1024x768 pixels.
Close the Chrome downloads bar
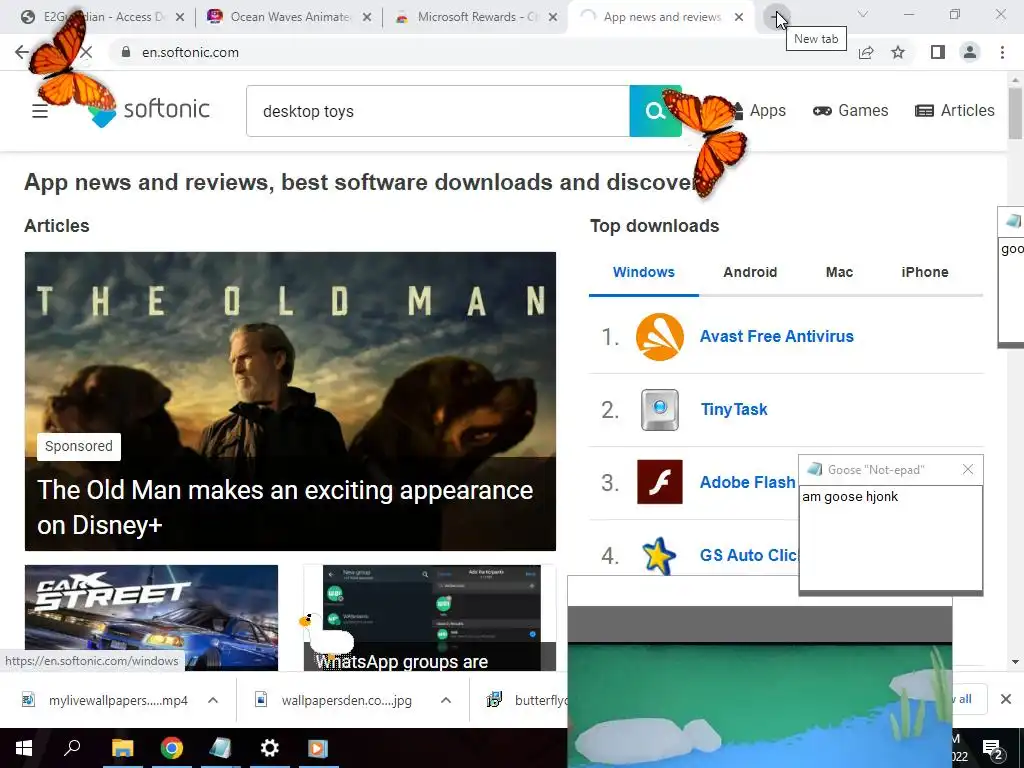point(1006,699)
